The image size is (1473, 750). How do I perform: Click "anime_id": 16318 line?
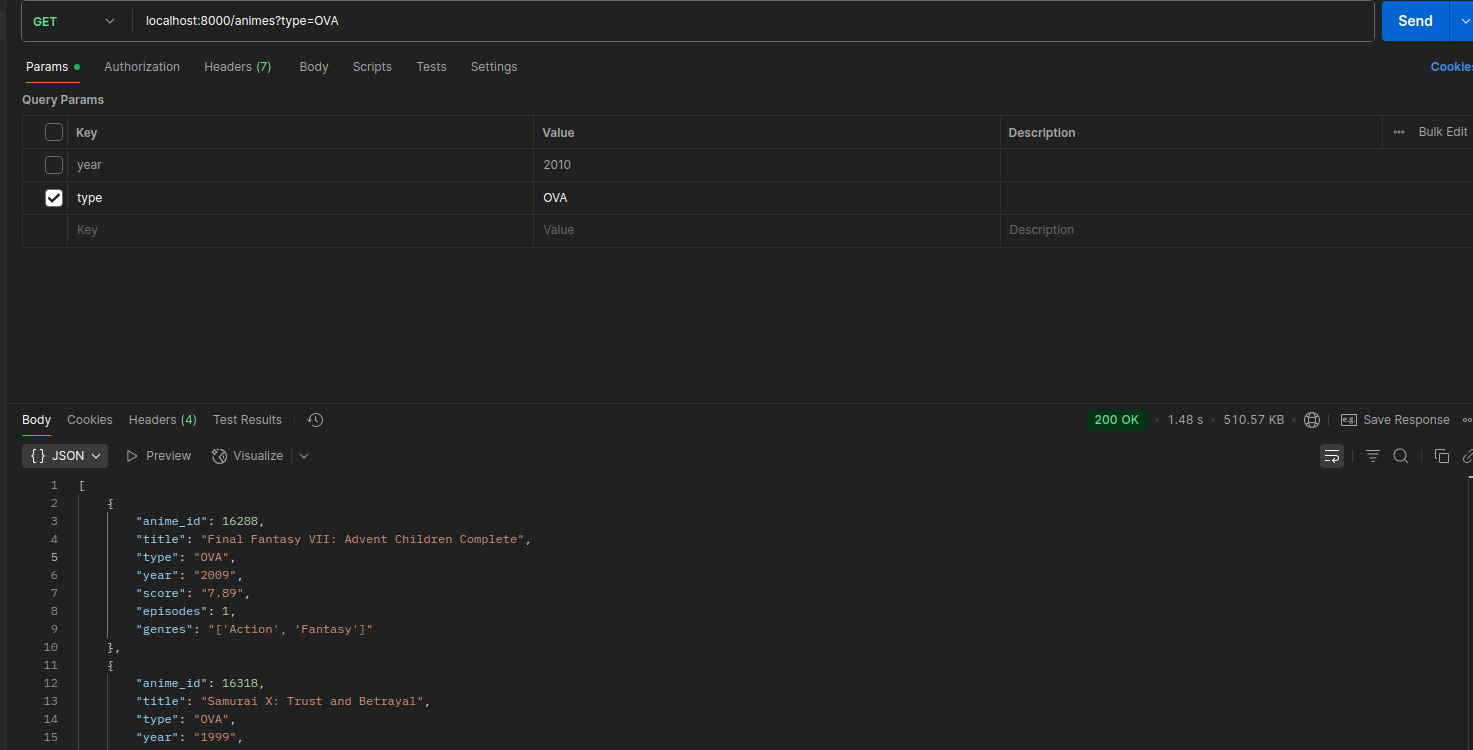click(x=200, y=683)
